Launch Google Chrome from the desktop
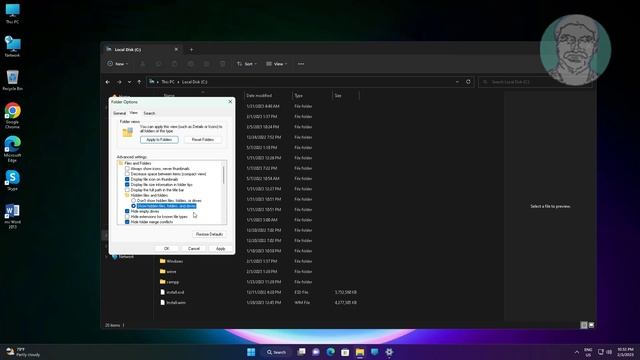 [12, 116]
